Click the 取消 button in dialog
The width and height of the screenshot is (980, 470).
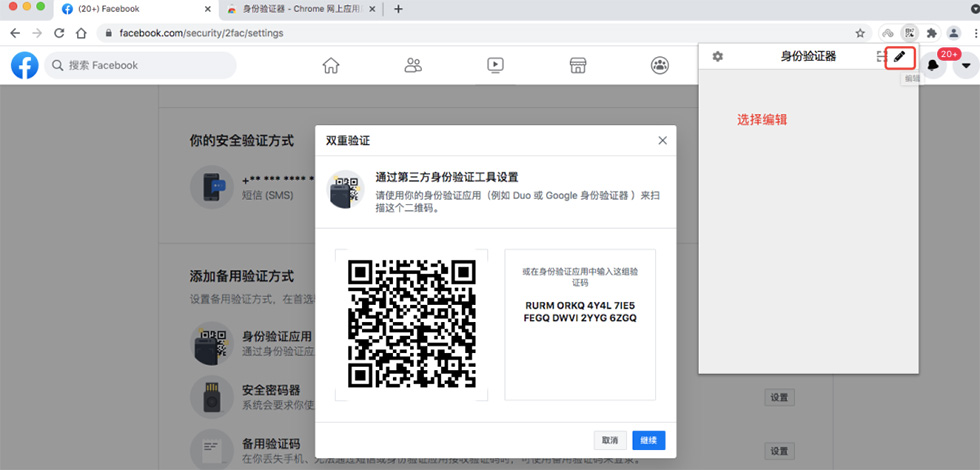pos(609,440)
